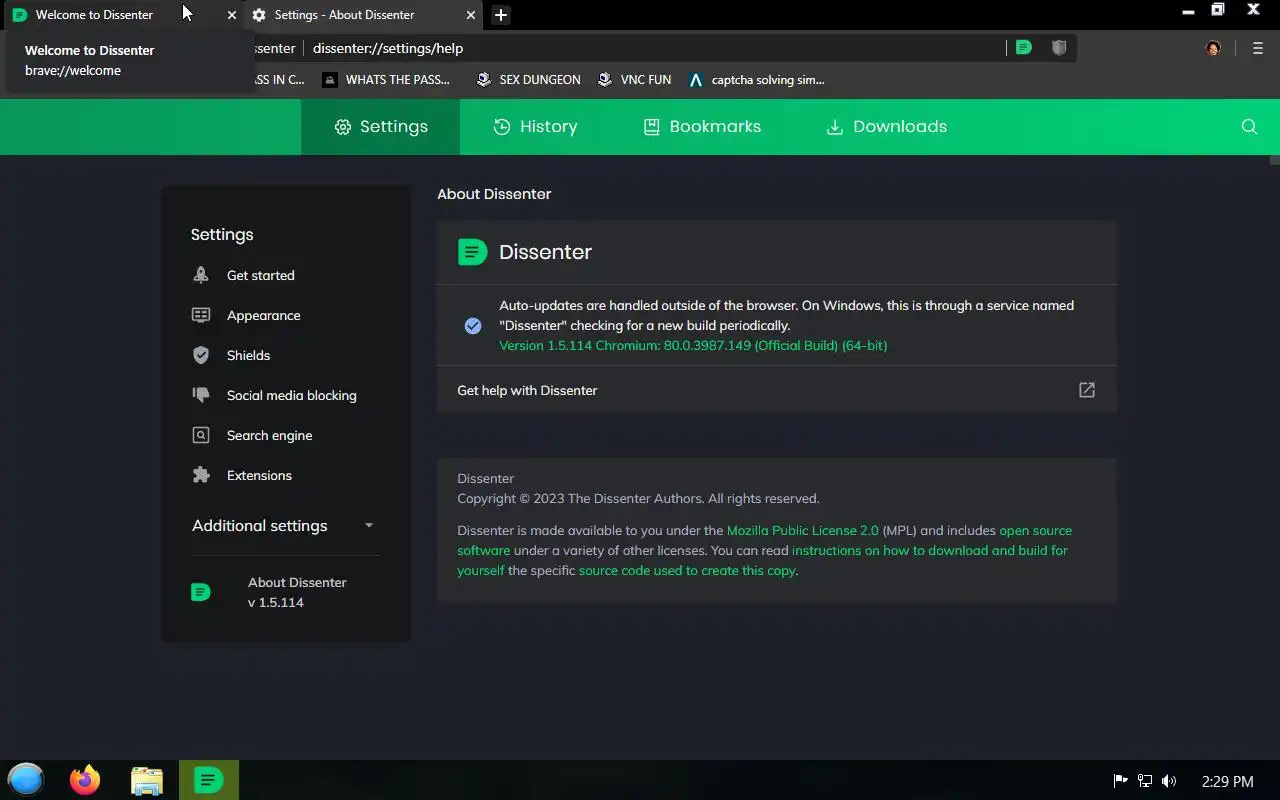The image size is (1280, 800).
Task: Click the volume speaker icon in tray
Action: coord(1169,781)
